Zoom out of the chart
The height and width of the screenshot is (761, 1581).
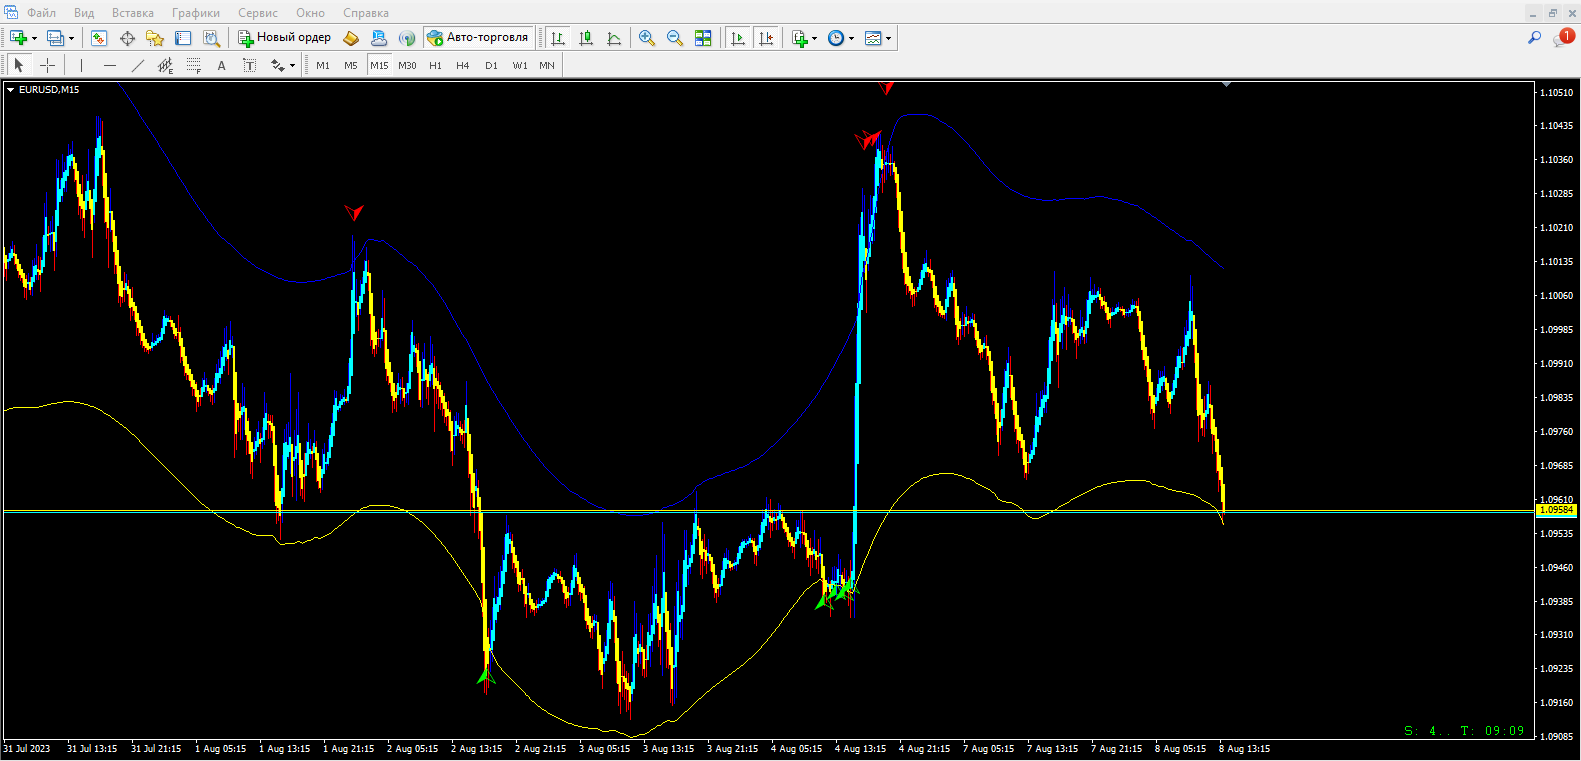click(675, 38)
